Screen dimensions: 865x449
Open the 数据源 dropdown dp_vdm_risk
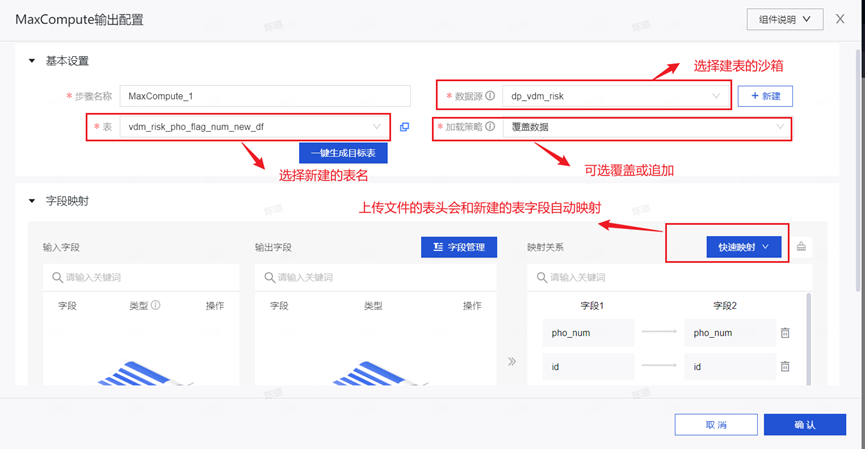pyautogui.click(x=616, y=96)
